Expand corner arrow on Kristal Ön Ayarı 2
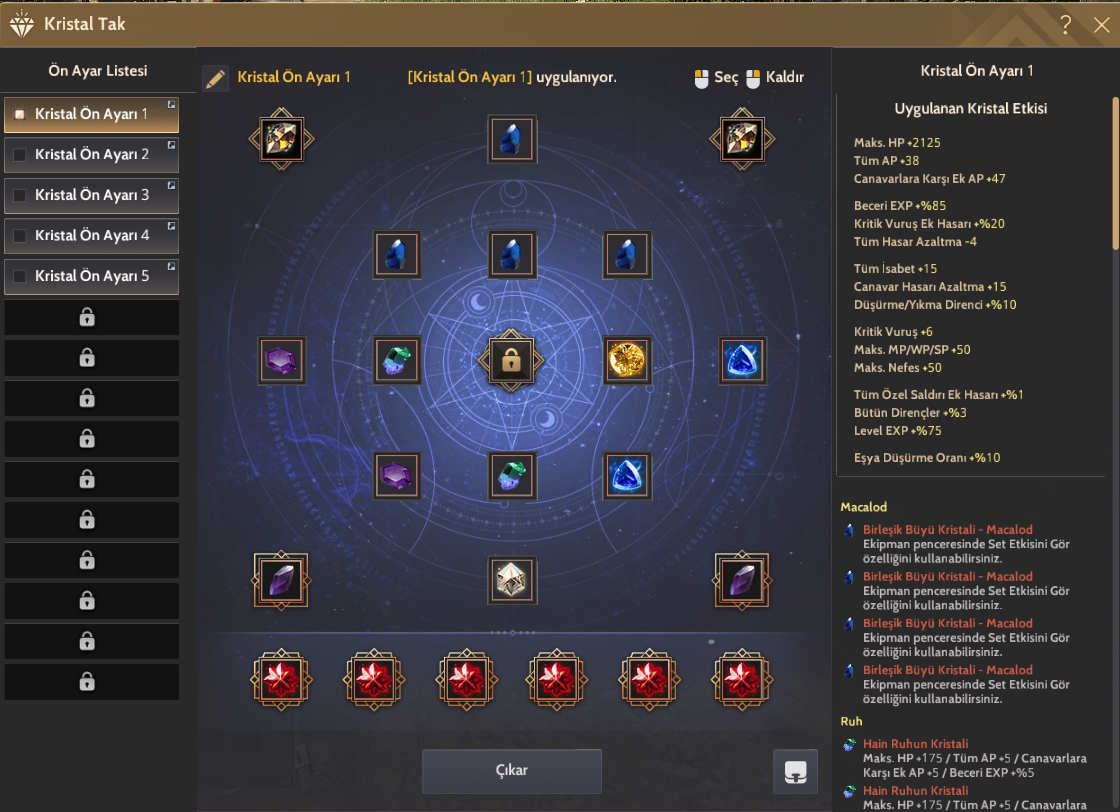Image resolution: width=1120 pixels, height=812 pixels. tap(171, 145)
